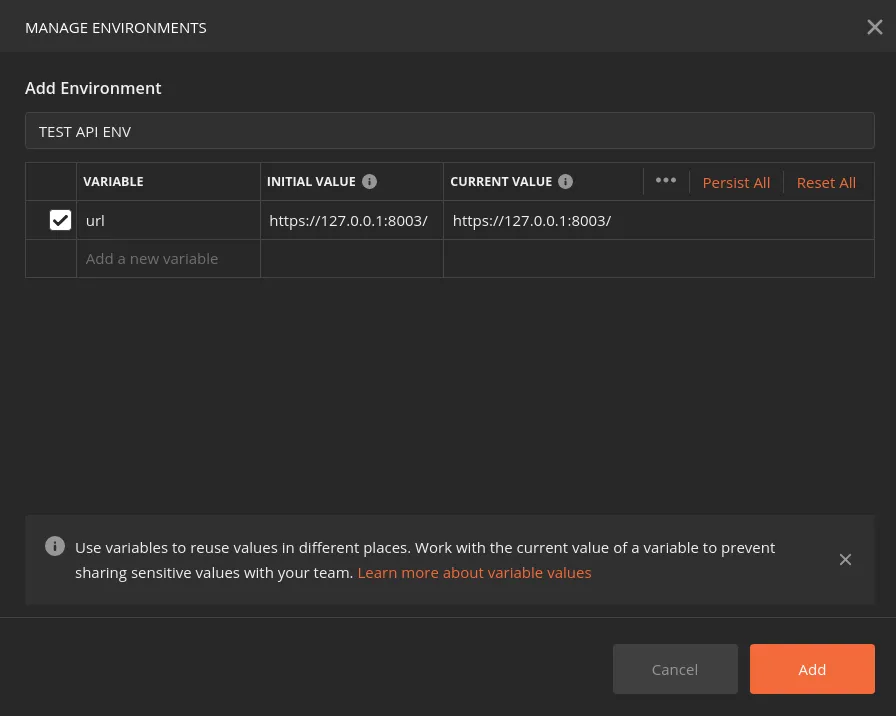Edit the environment name TEST API ENV
This screenshot has height=716, width=896.
(x=449, y=131)
